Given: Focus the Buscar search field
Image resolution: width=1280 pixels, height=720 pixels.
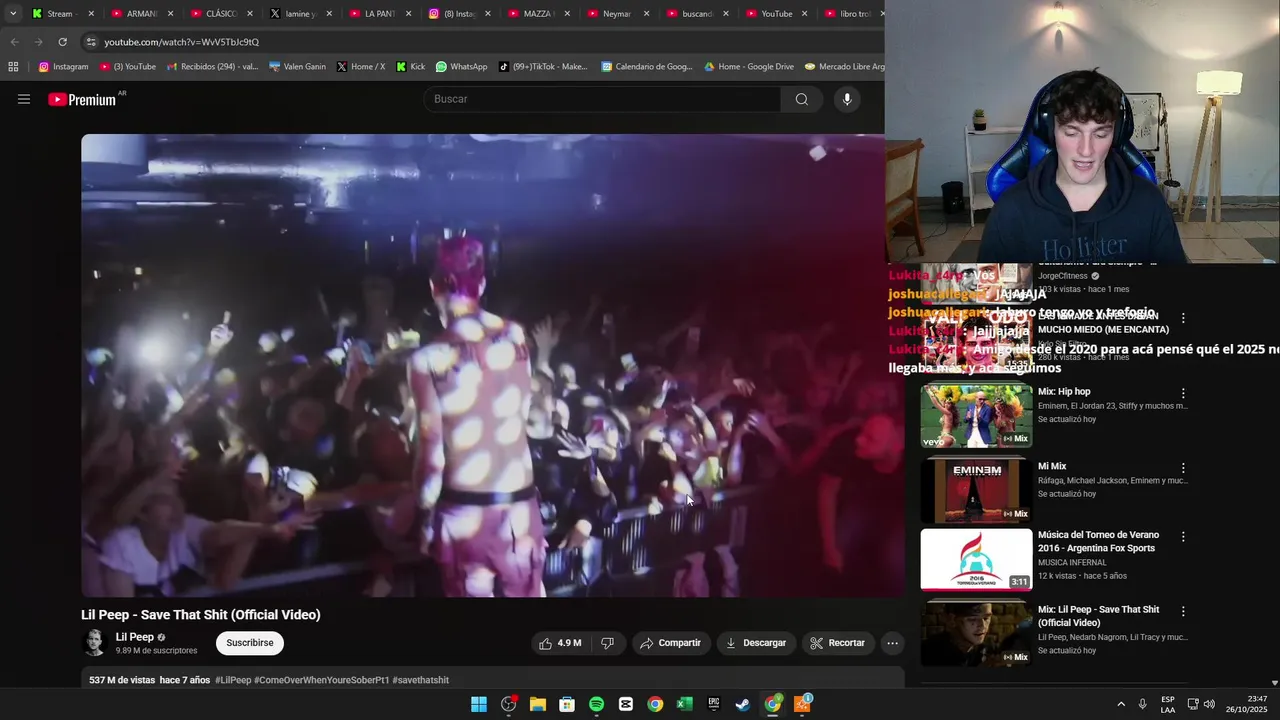Looking at the screenshot, I should click(602, 99).
